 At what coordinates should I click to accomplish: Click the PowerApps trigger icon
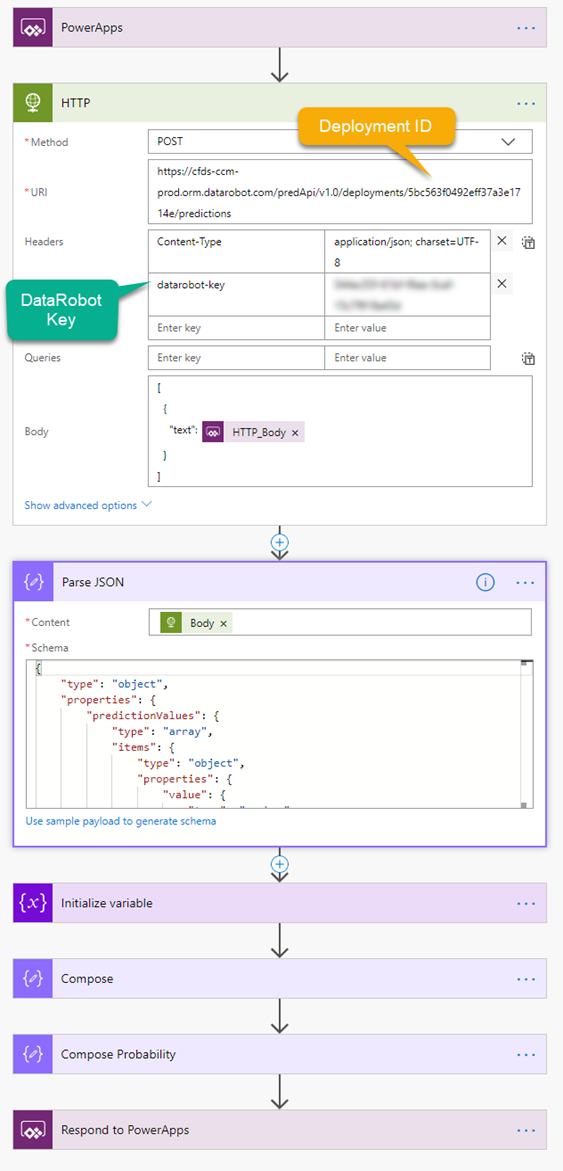point(33,28)
